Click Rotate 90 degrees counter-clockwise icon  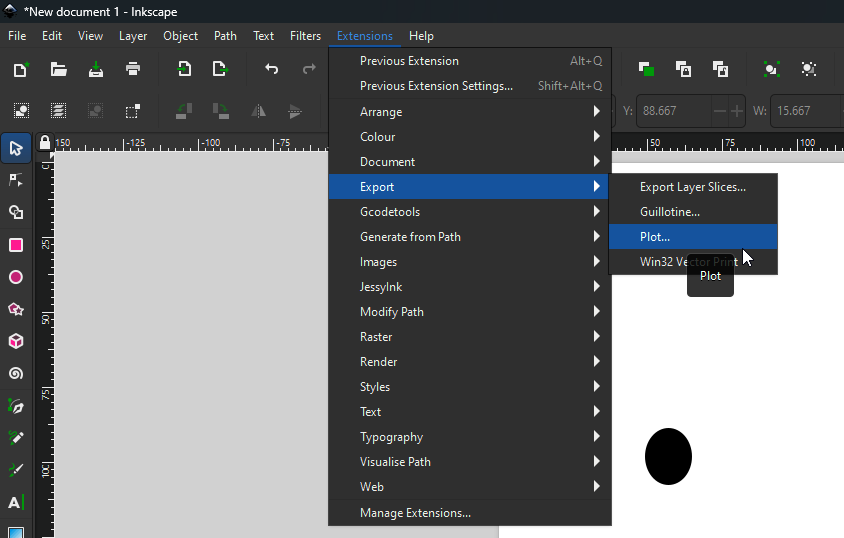coord(184,111)
